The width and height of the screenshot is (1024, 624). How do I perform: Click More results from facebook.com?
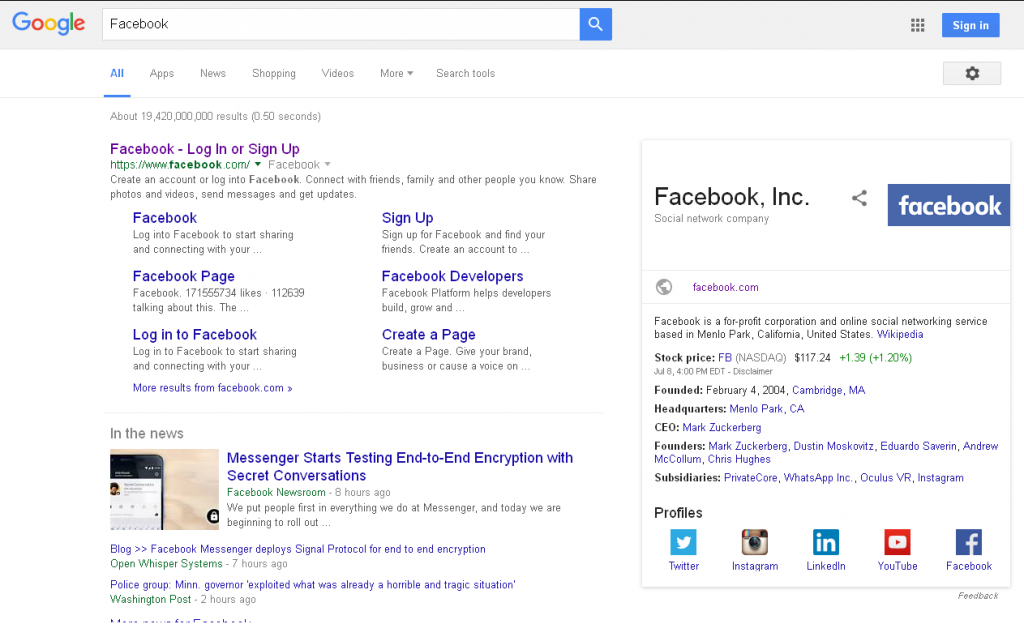(212, 388)
